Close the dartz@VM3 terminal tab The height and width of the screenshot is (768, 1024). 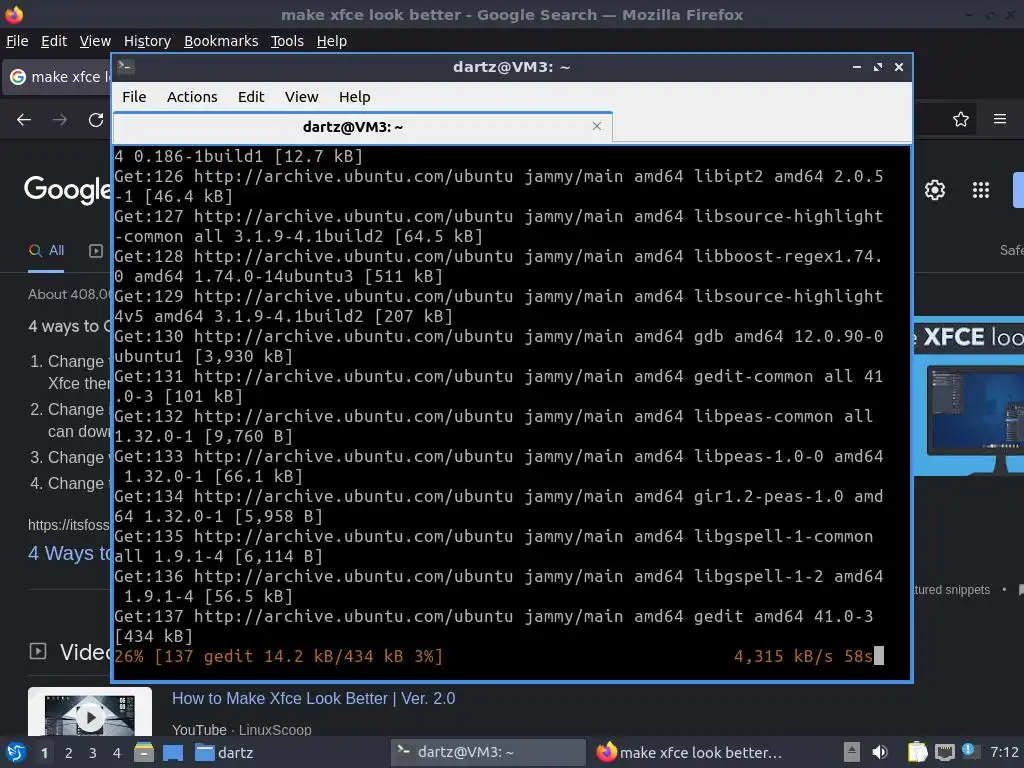coord(597,126)
